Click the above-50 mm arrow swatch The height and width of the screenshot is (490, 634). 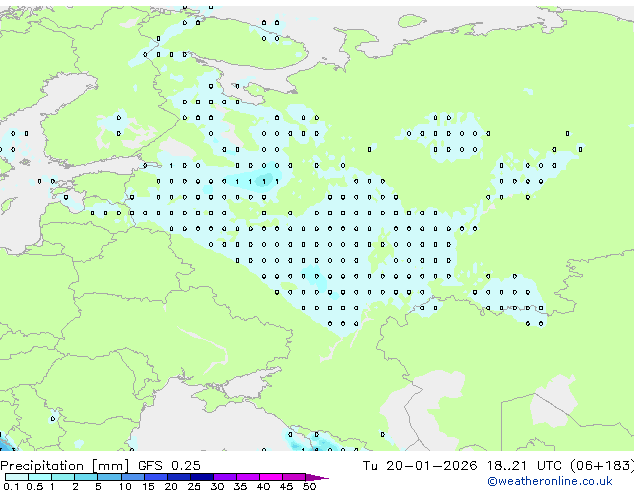pyautogui.click(x=317, y=477)
